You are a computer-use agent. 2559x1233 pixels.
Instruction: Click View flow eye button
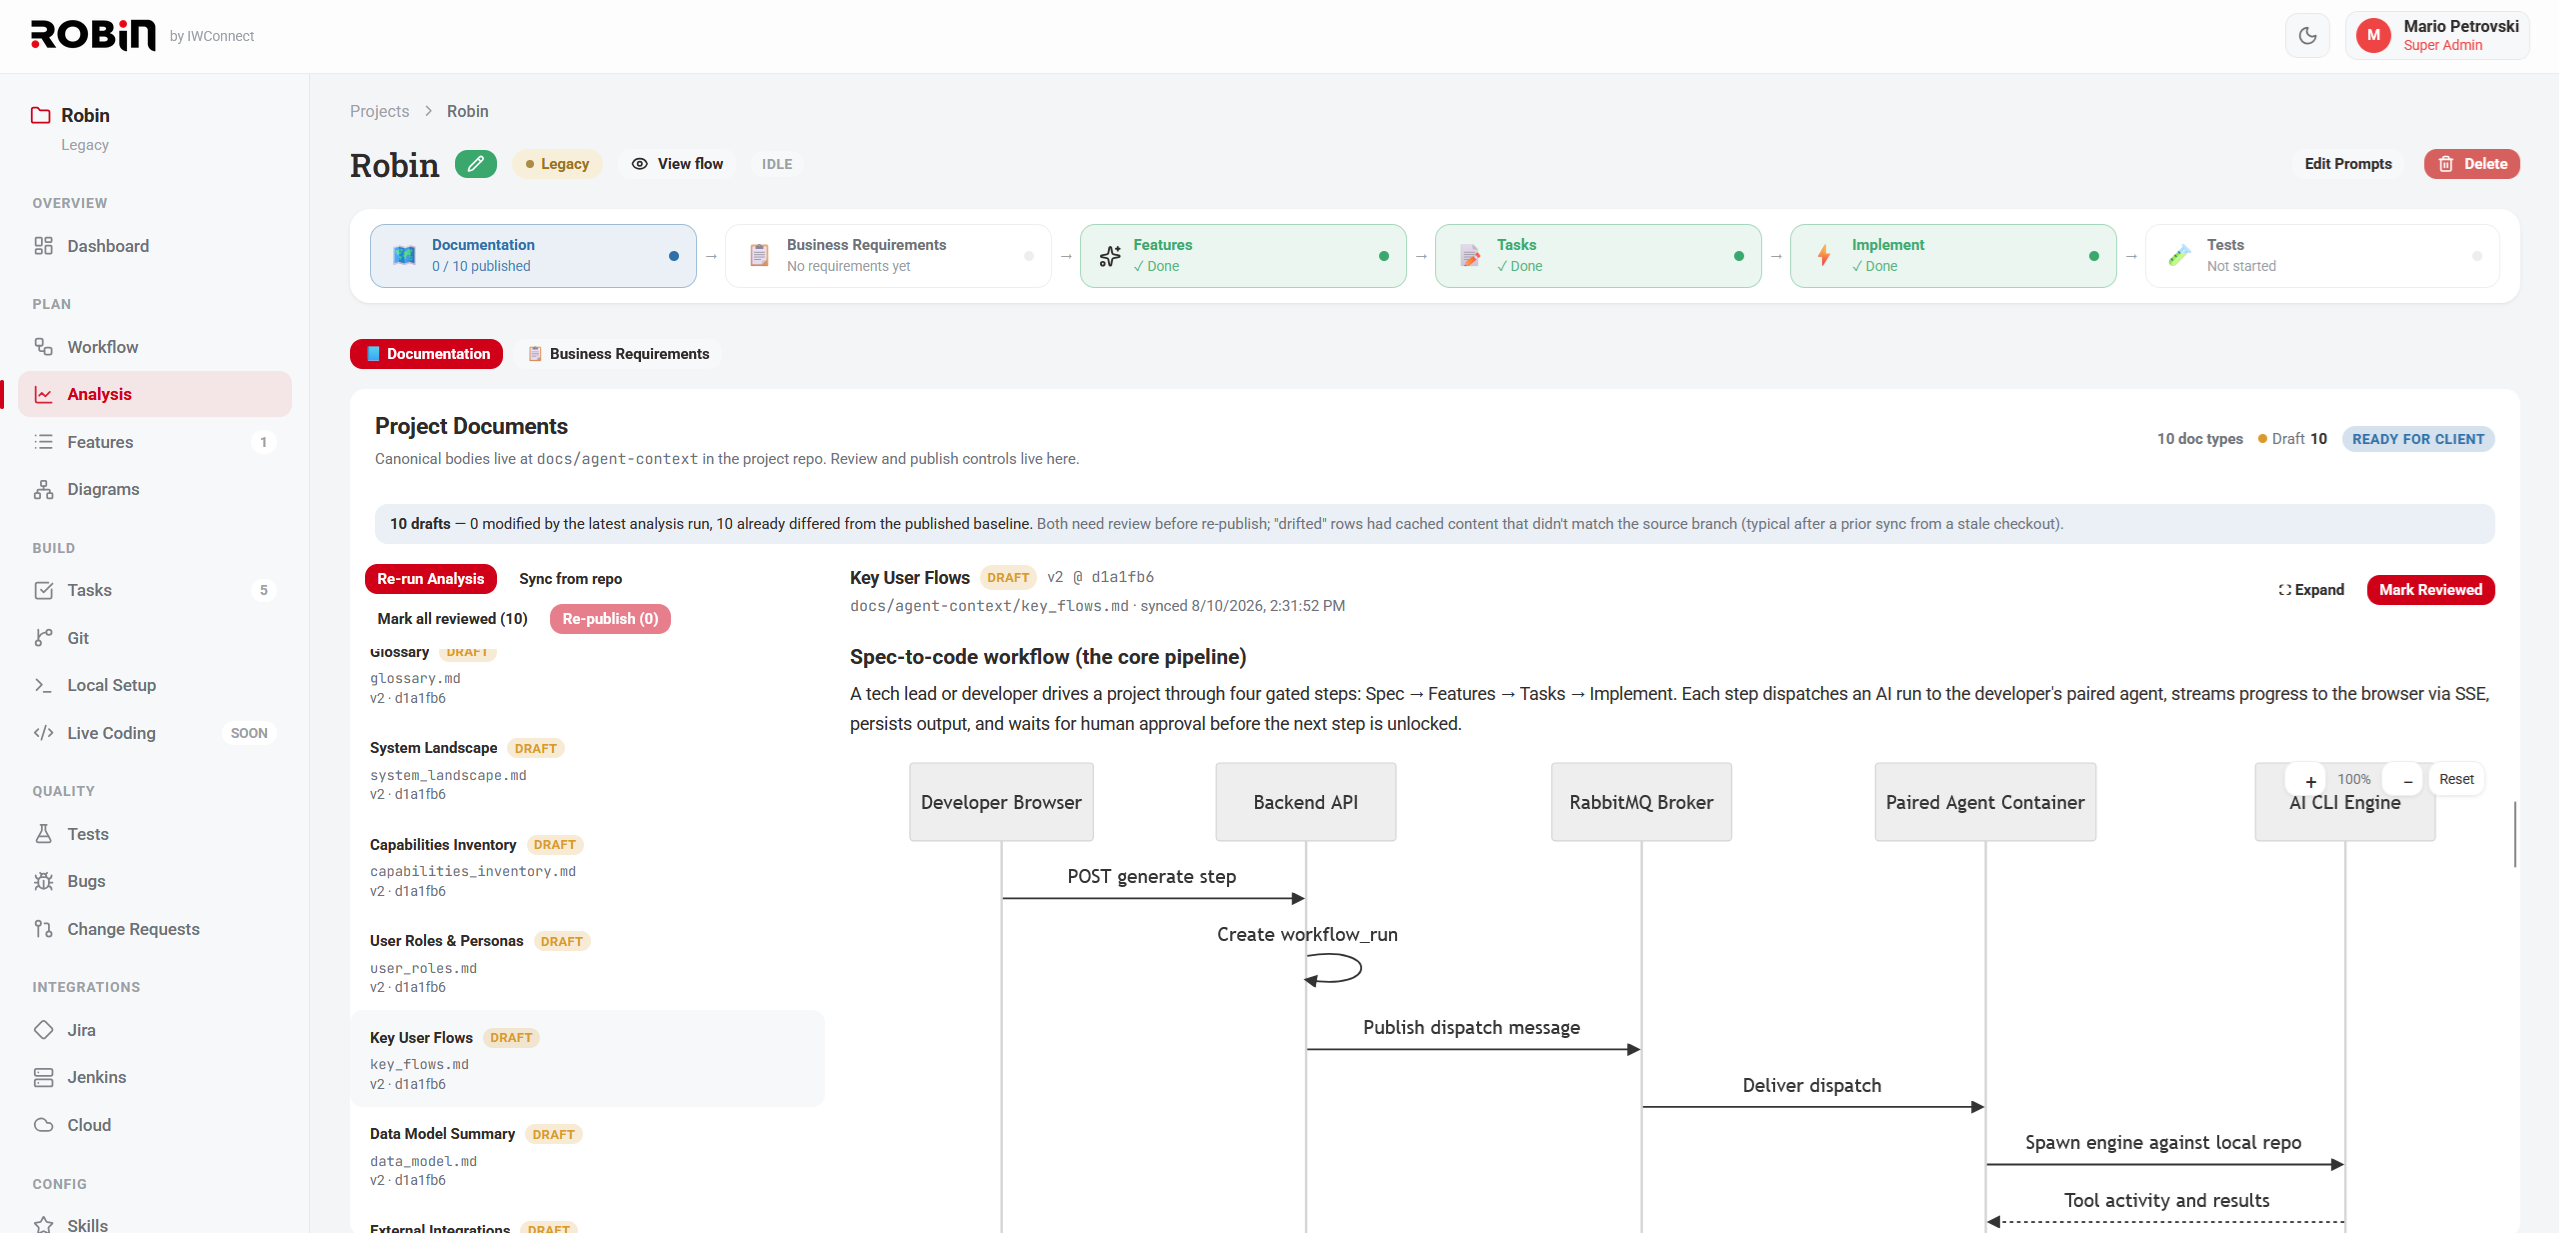[677, 164]
